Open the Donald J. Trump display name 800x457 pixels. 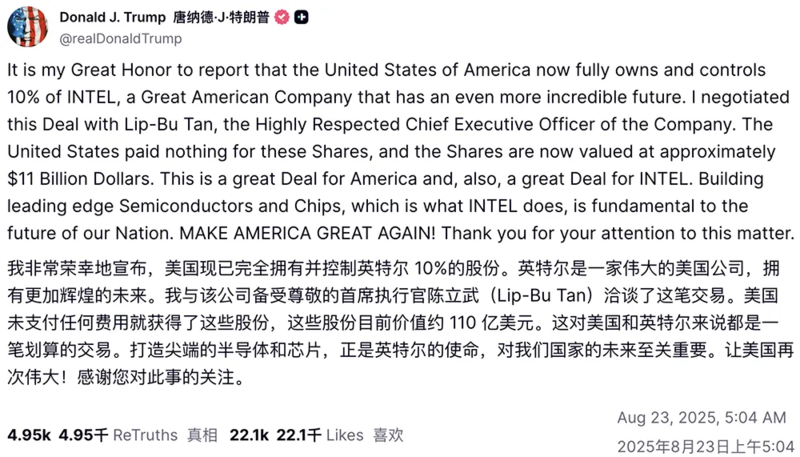[113, 19]
